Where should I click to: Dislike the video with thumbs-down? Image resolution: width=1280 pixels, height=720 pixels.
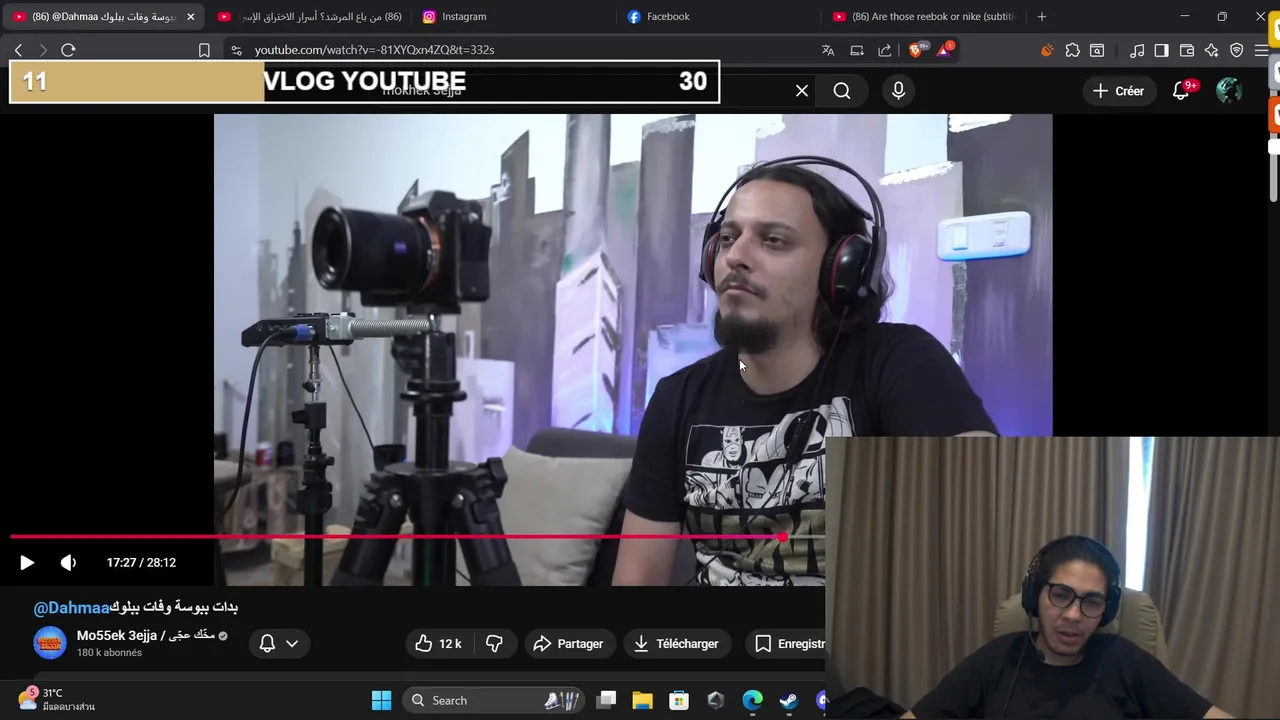pos(494,644)
